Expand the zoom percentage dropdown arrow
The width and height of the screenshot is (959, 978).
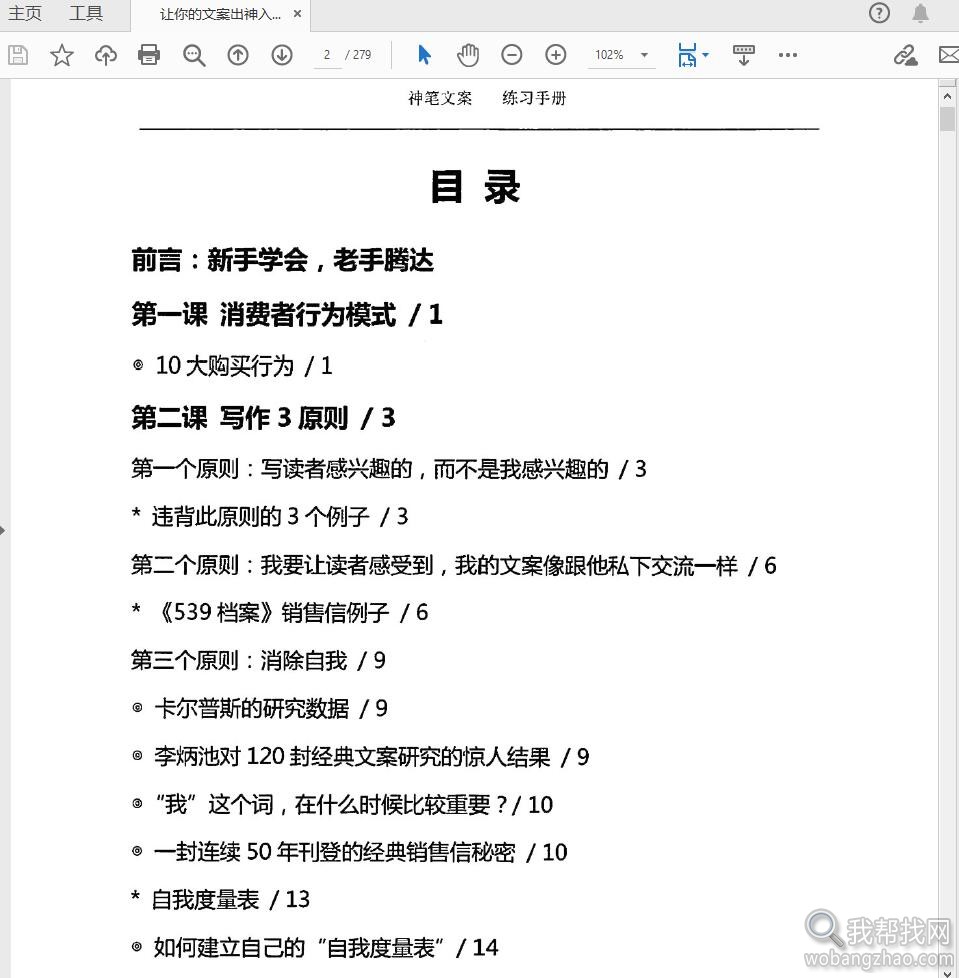[644, 55]
